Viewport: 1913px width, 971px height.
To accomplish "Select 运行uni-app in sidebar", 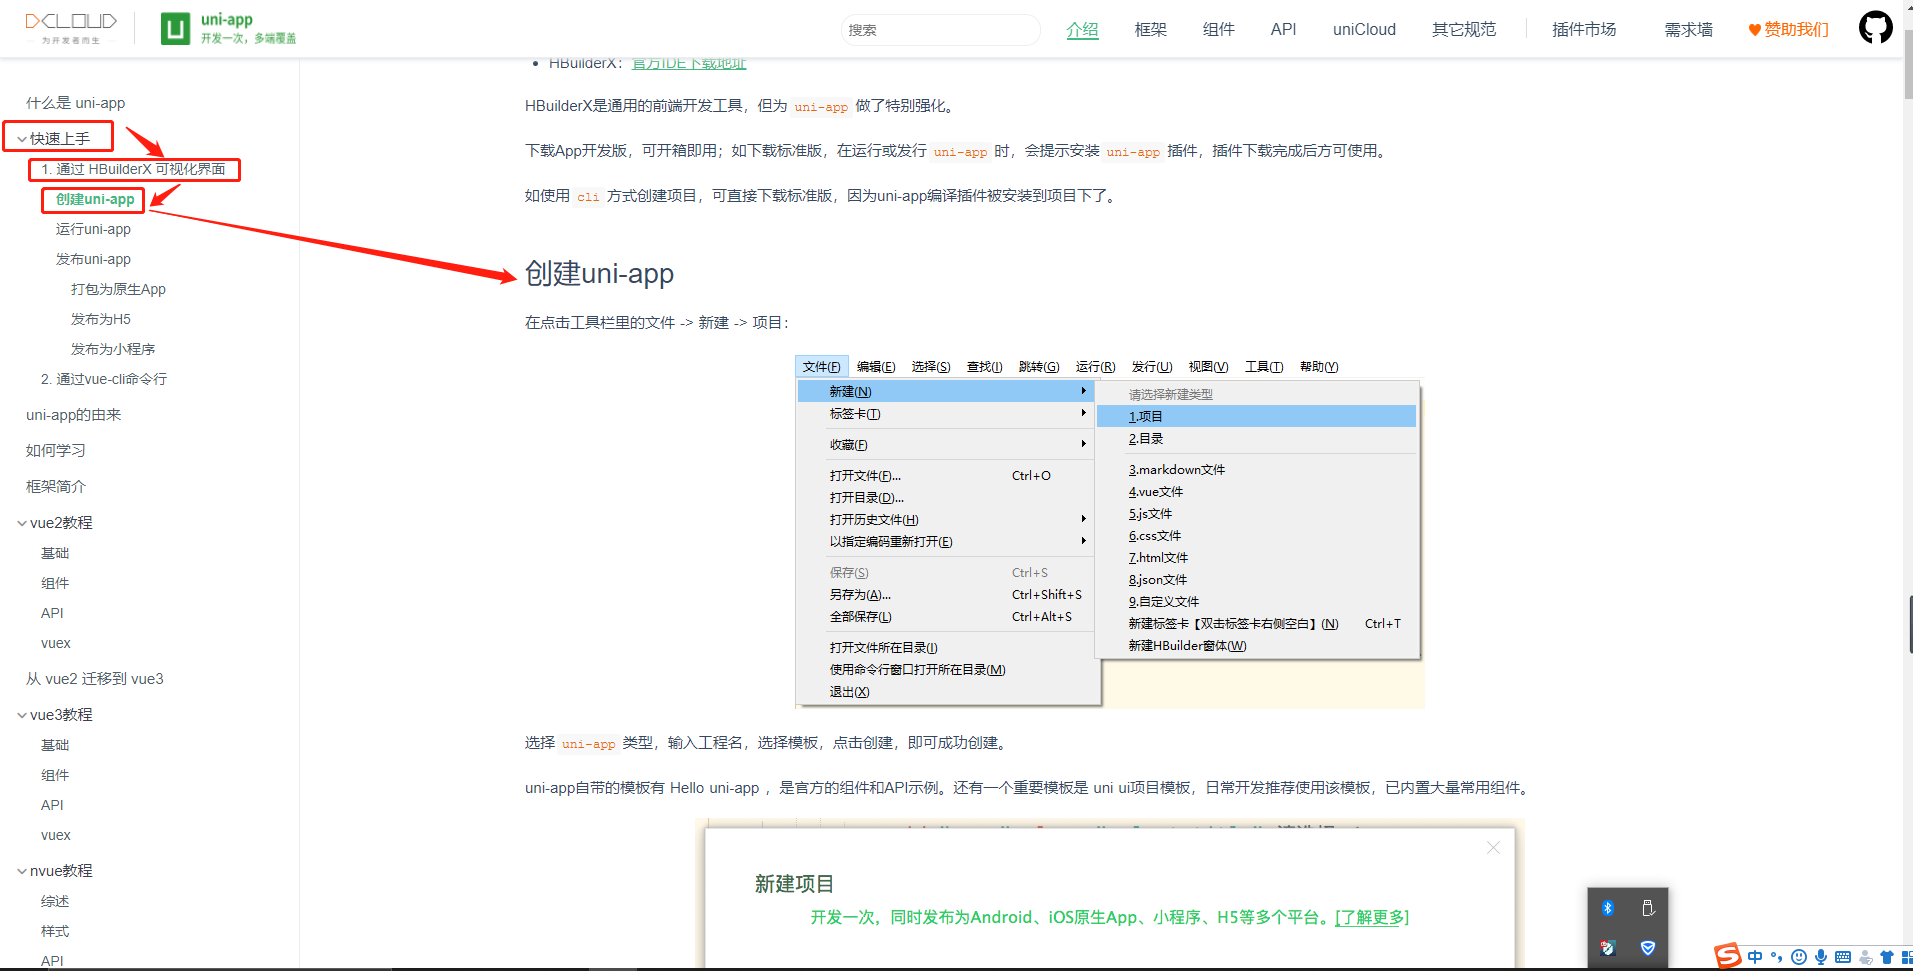I will (x=93, y=229).
